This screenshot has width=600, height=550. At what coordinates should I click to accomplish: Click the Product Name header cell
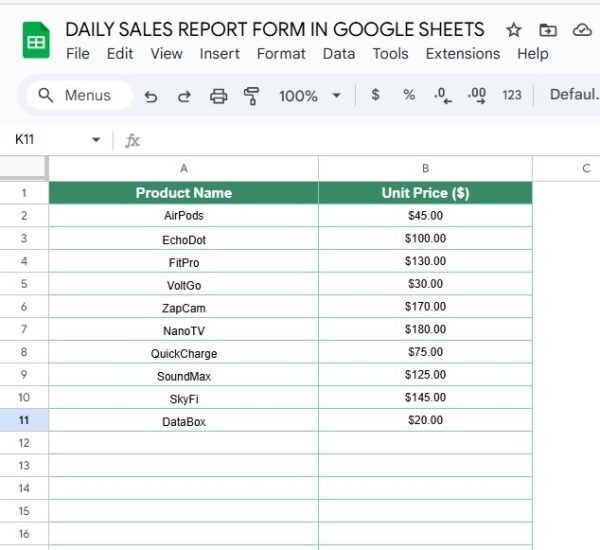[184, 193]
